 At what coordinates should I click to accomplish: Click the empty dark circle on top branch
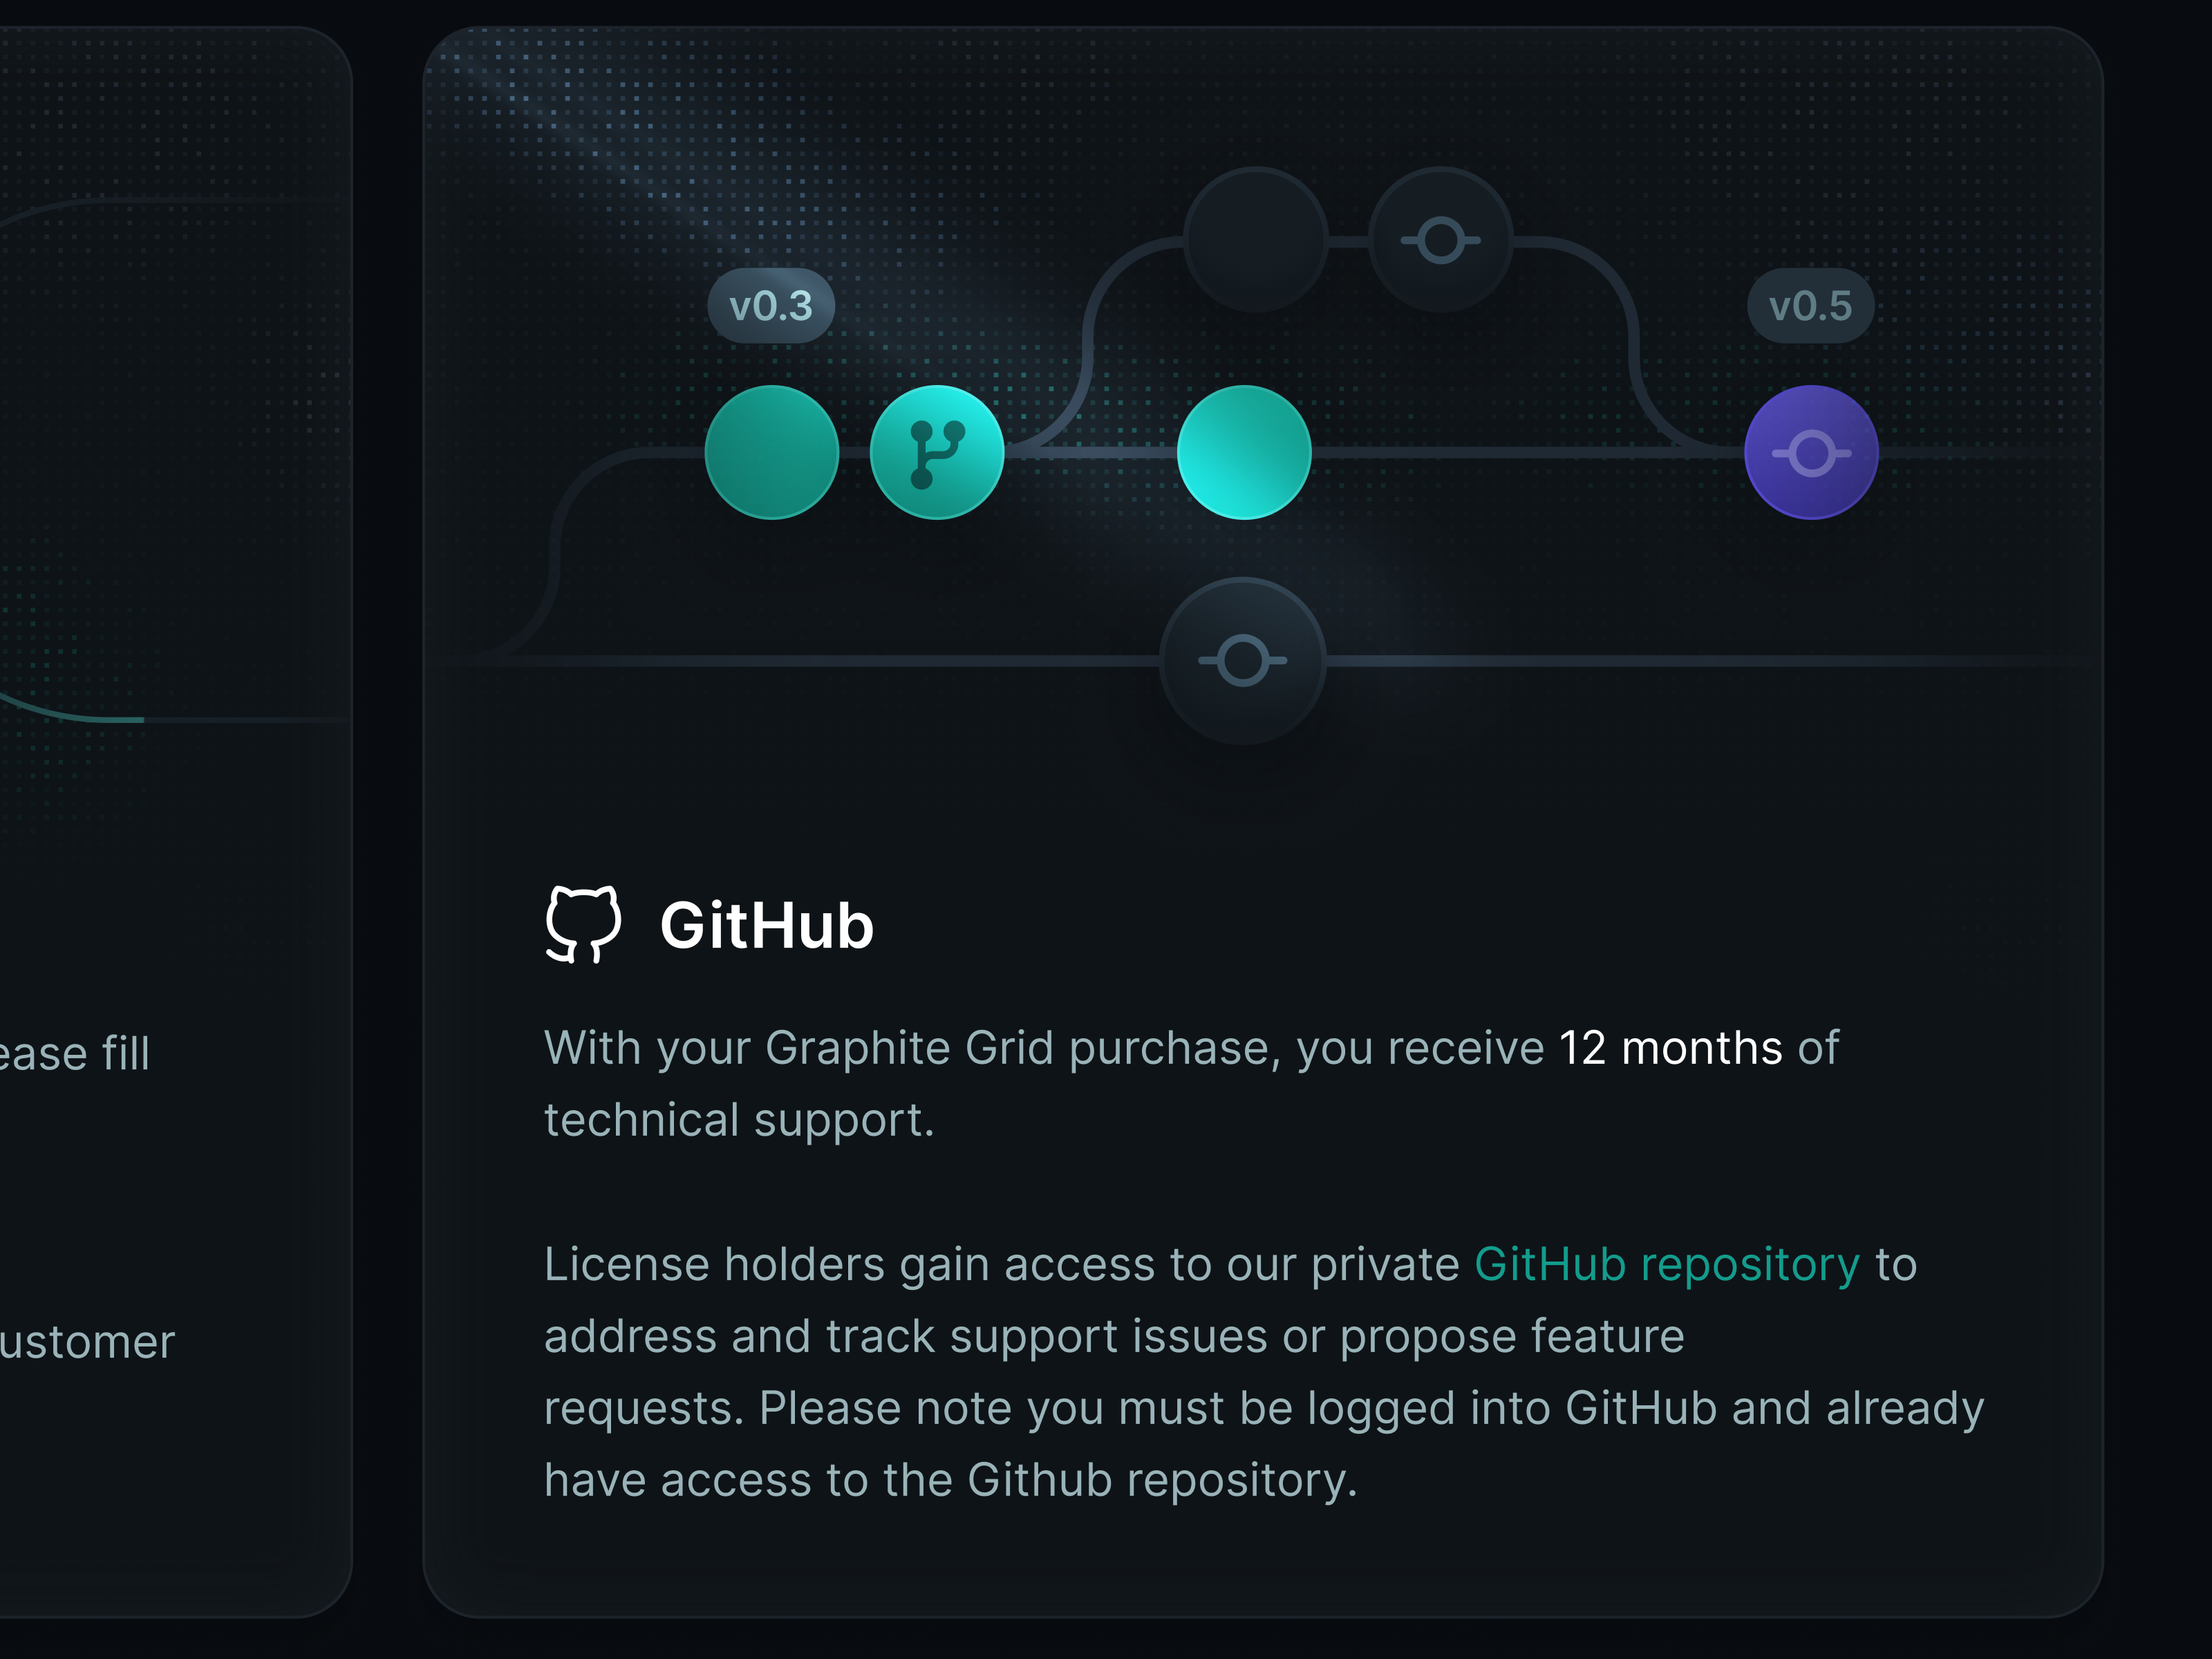(x=1256, y=241)
